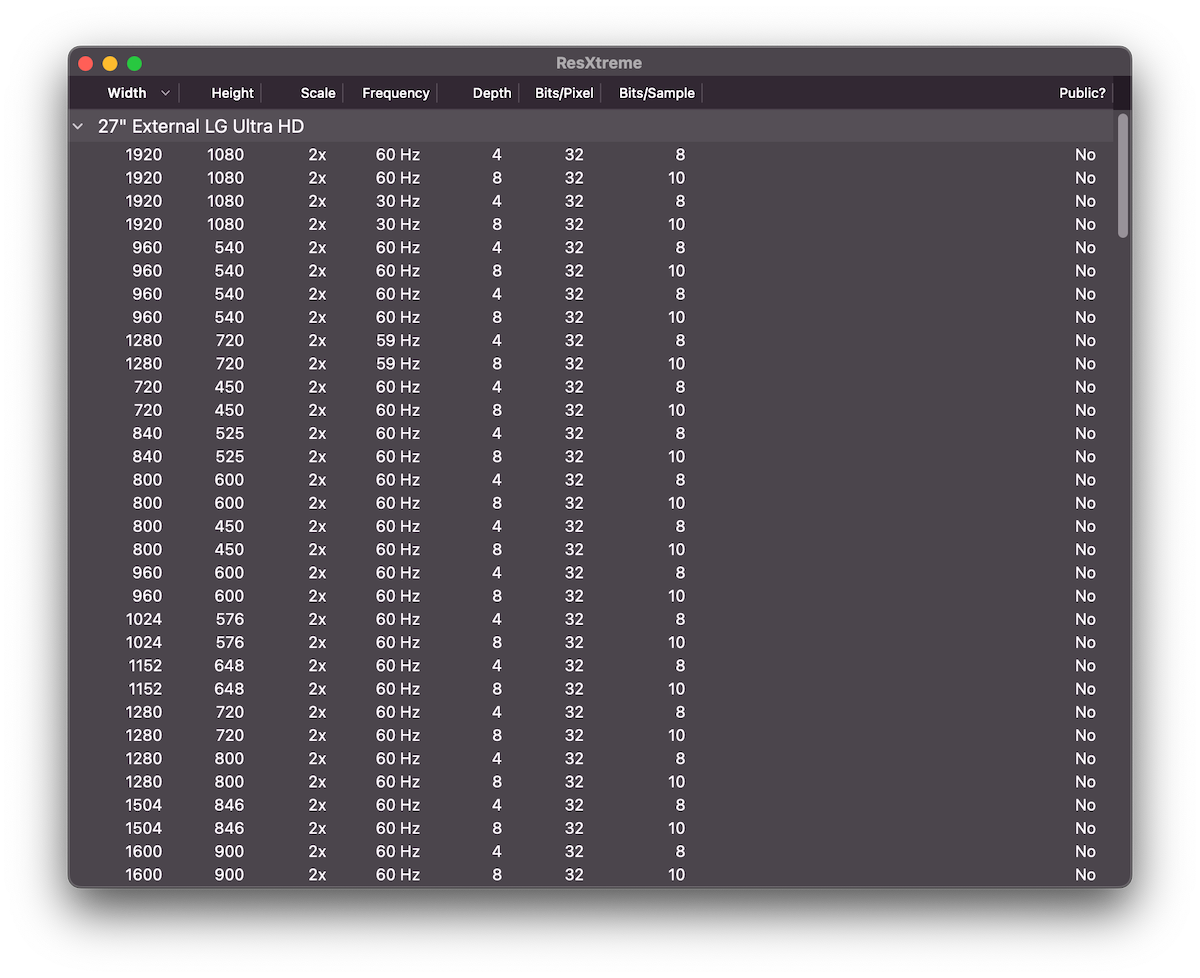Collapse the 27" External LG Ultra HD group

coord(78,127)
